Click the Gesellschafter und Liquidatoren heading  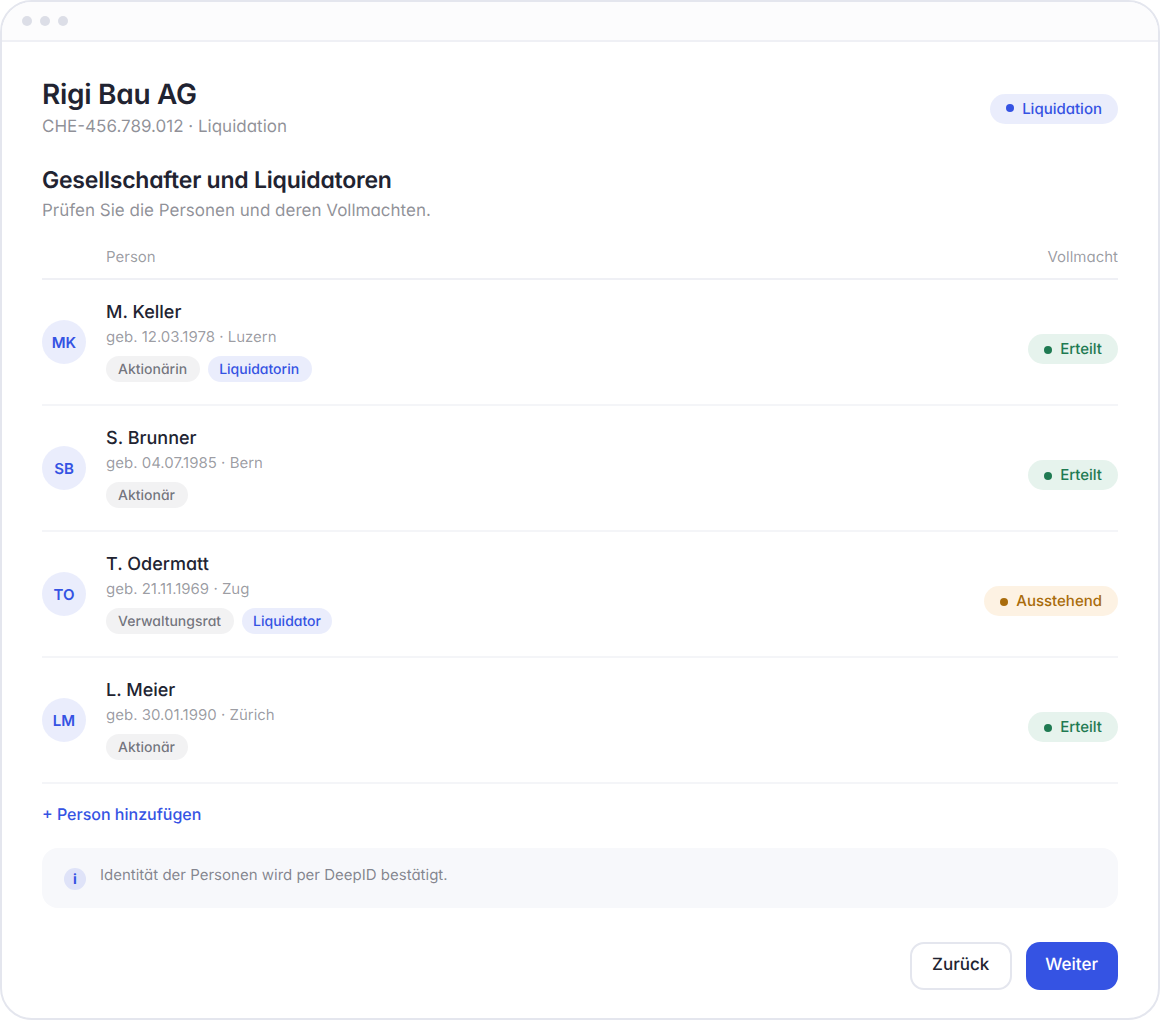coord(217,180)
